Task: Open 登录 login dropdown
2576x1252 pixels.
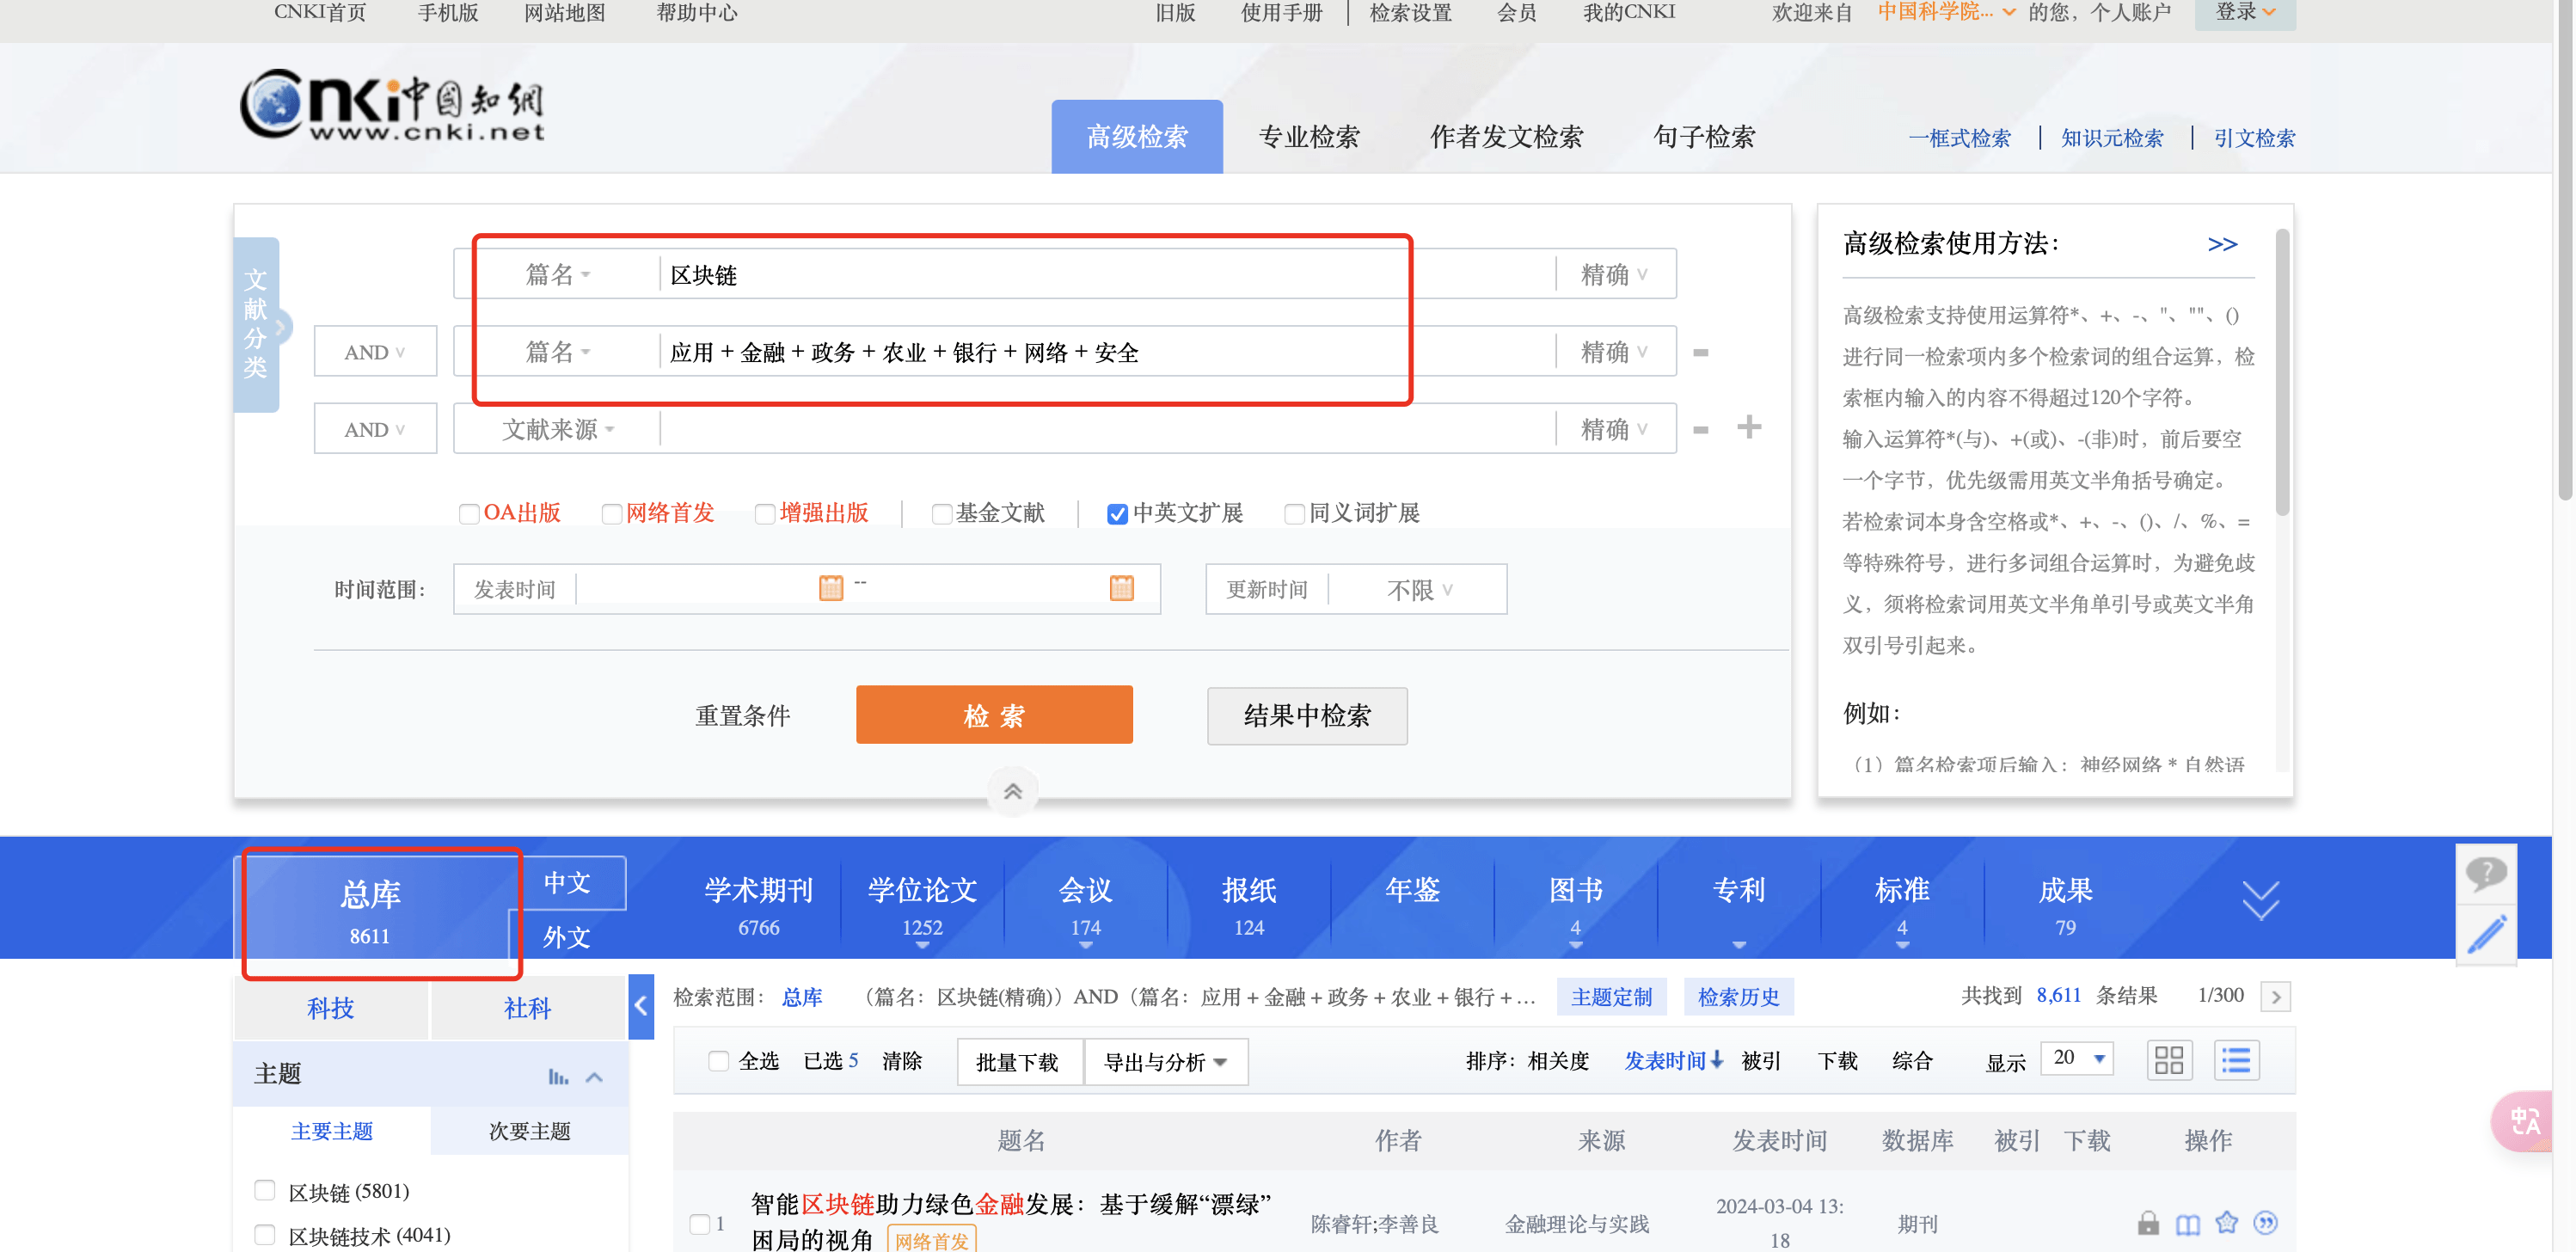Action: coord(2244,12)
